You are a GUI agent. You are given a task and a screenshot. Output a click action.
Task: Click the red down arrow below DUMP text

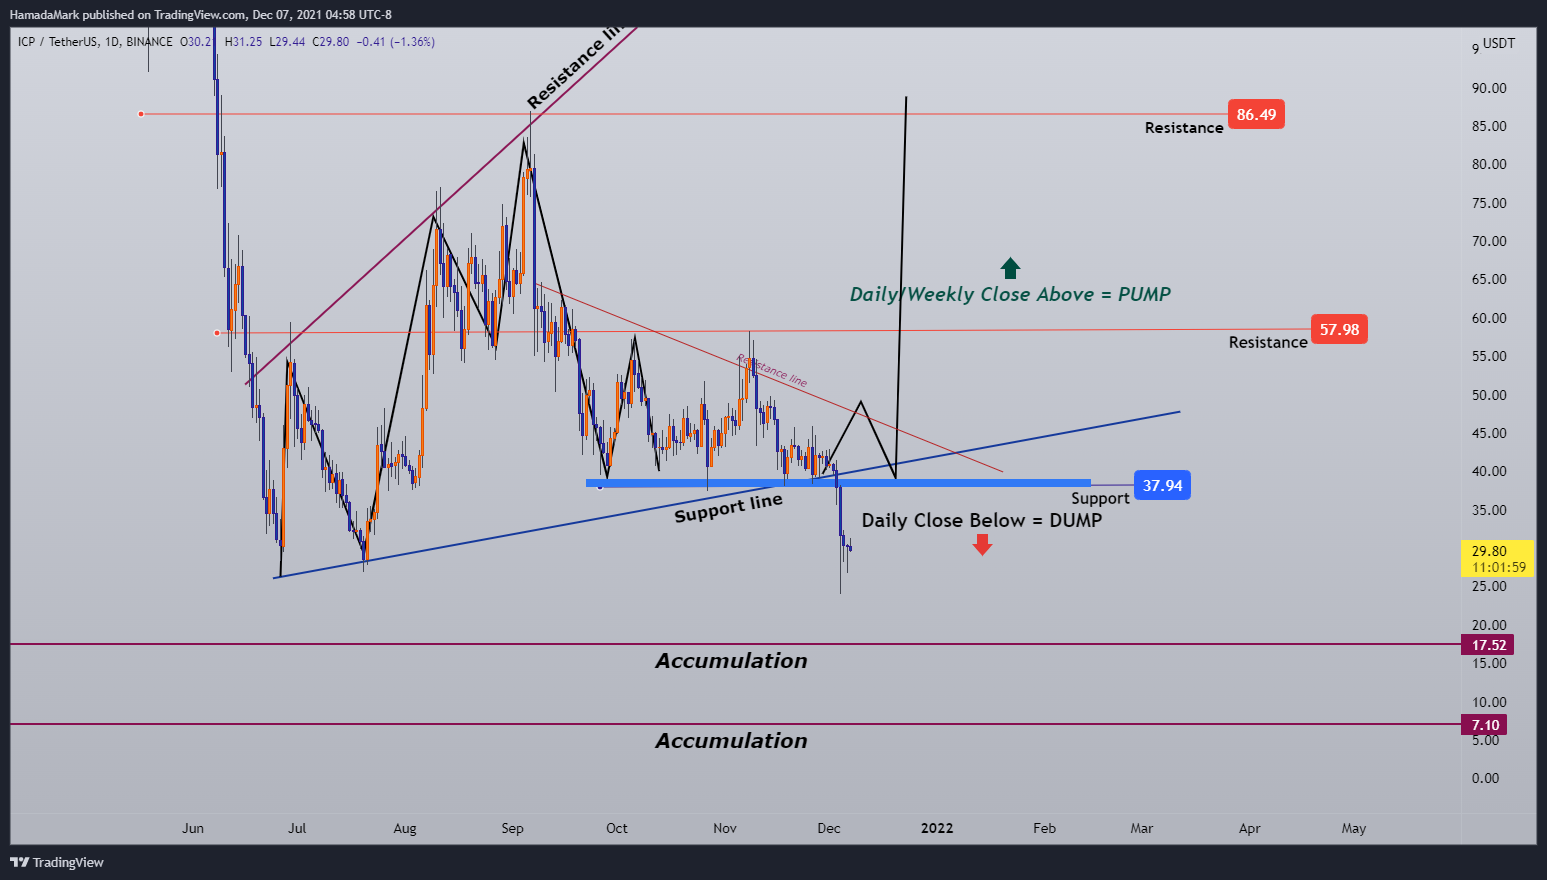click(982, 544)
